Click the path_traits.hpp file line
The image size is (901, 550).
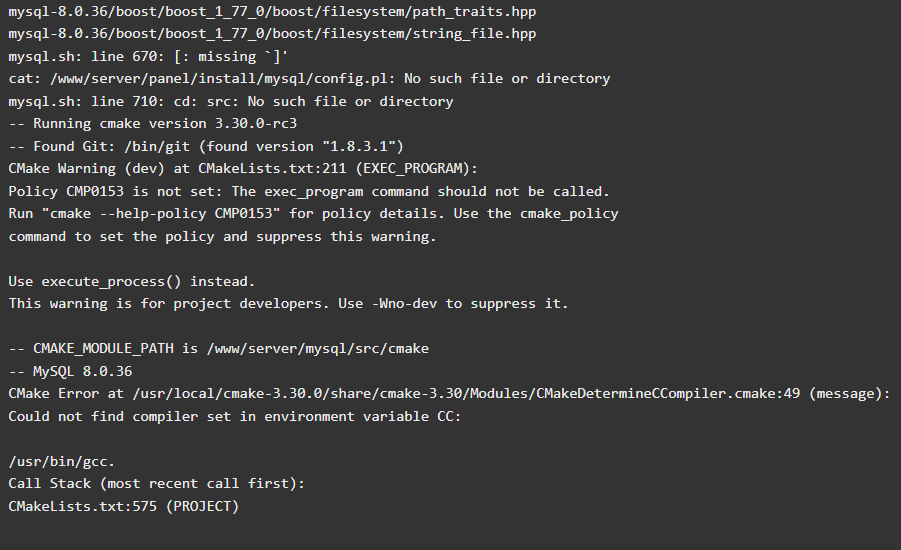click(272, 11)
